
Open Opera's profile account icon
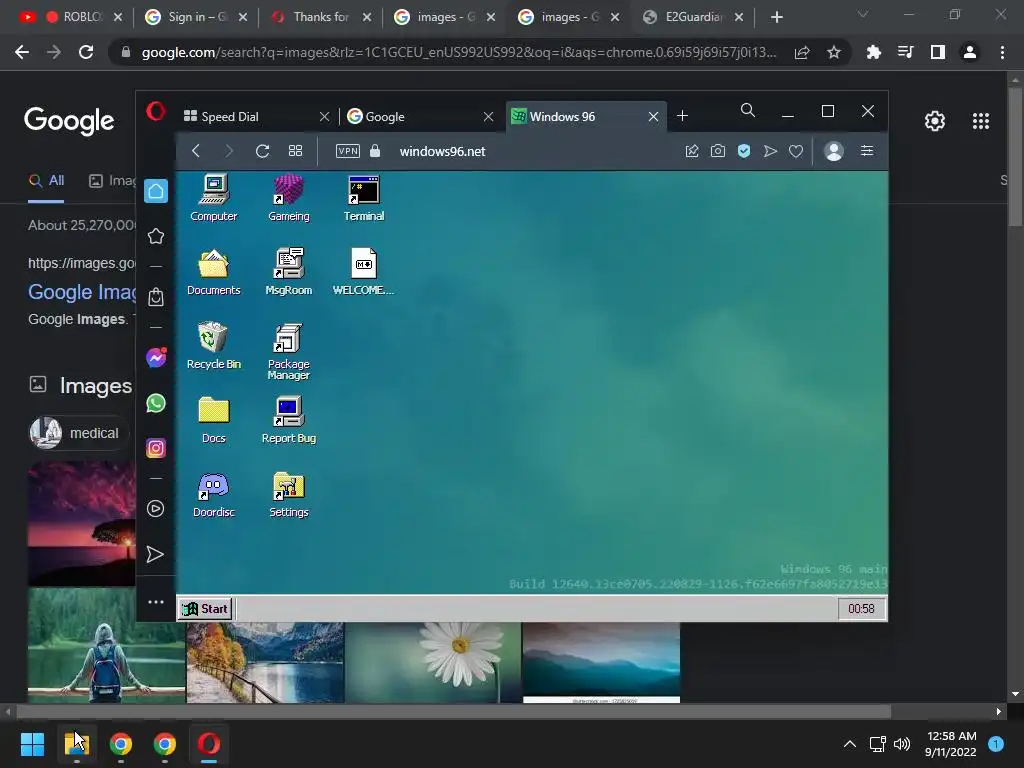(834, 151)
